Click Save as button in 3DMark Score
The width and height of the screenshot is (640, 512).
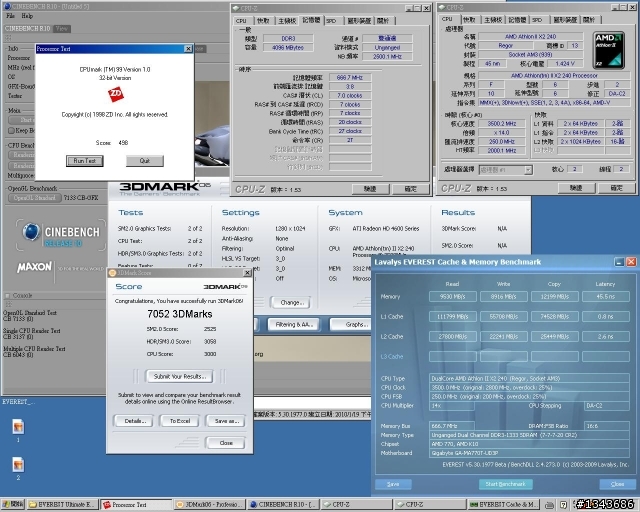click(226, 421)
